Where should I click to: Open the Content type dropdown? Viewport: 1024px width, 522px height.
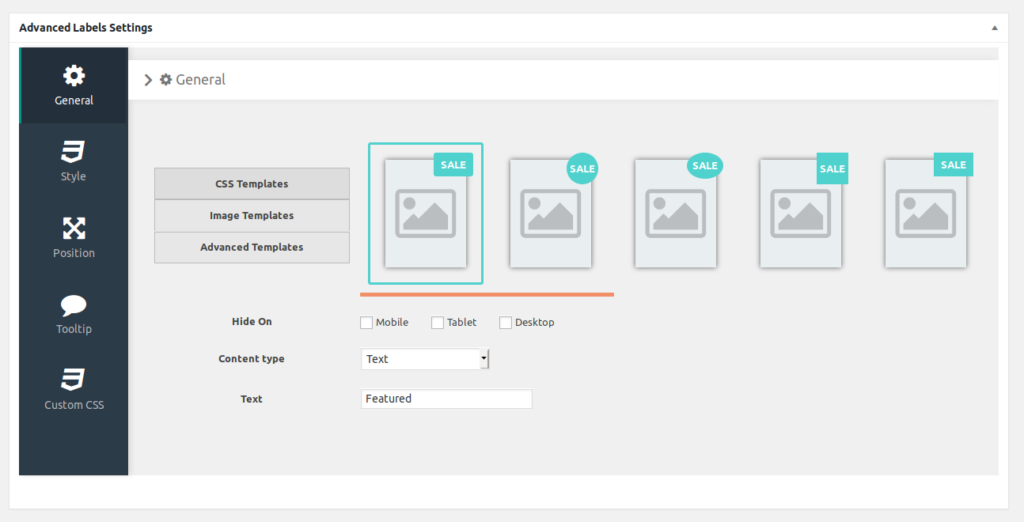425,359
